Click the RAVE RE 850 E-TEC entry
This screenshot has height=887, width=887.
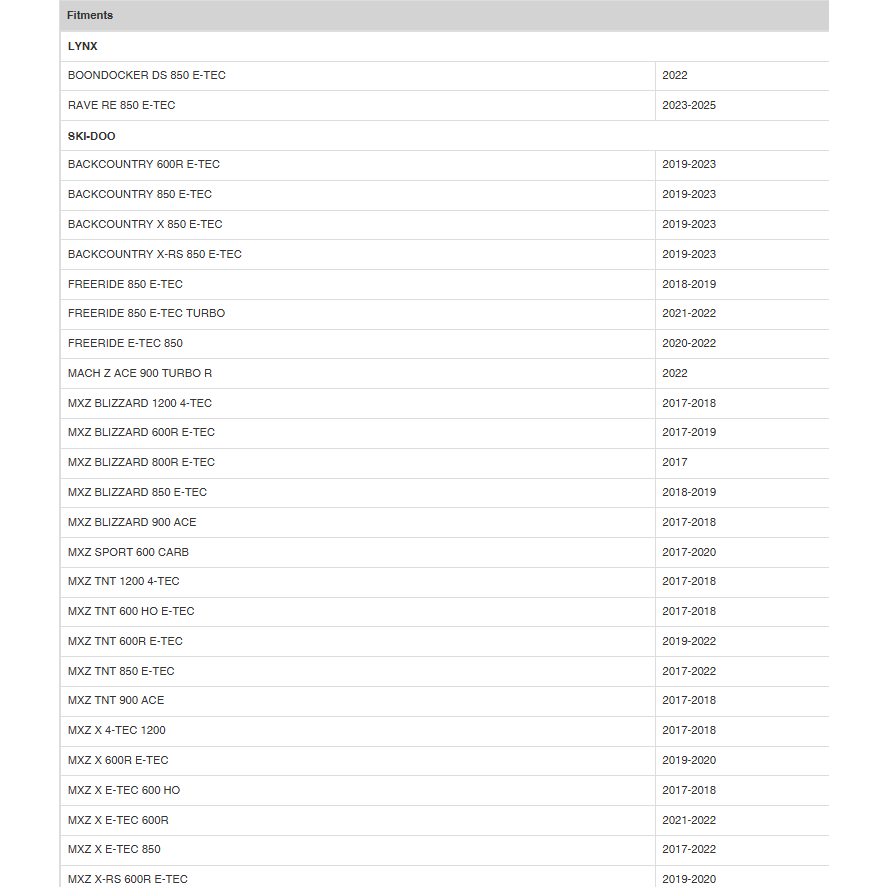pyautogui.click(x=122, y=105)
